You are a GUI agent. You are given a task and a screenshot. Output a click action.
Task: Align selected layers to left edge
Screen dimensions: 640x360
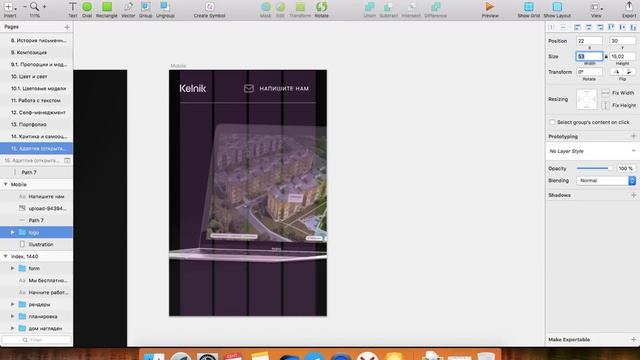click(577, 27)
